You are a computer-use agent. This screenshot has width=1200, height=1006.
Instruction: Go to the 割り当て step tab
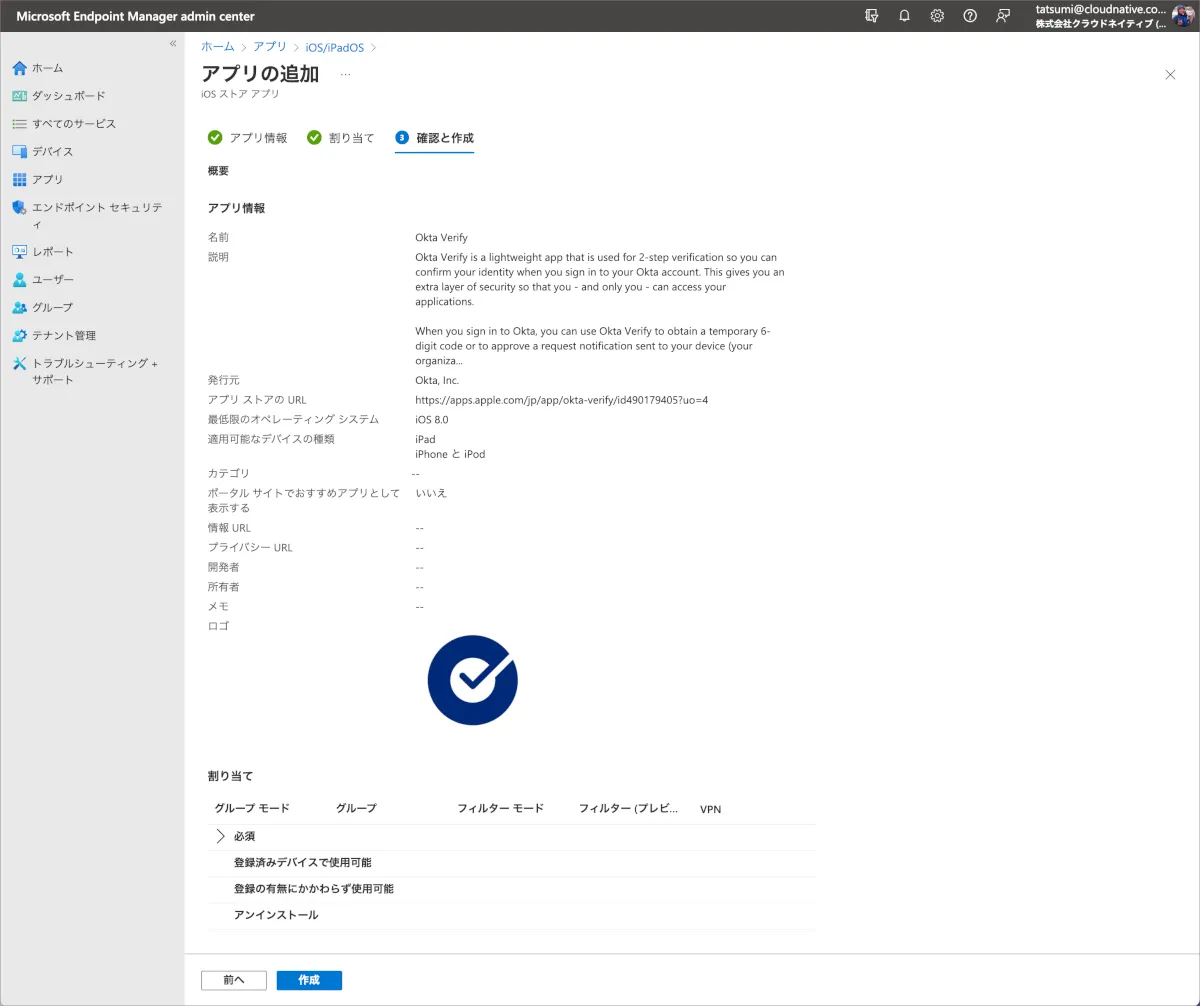coord(341,138)
